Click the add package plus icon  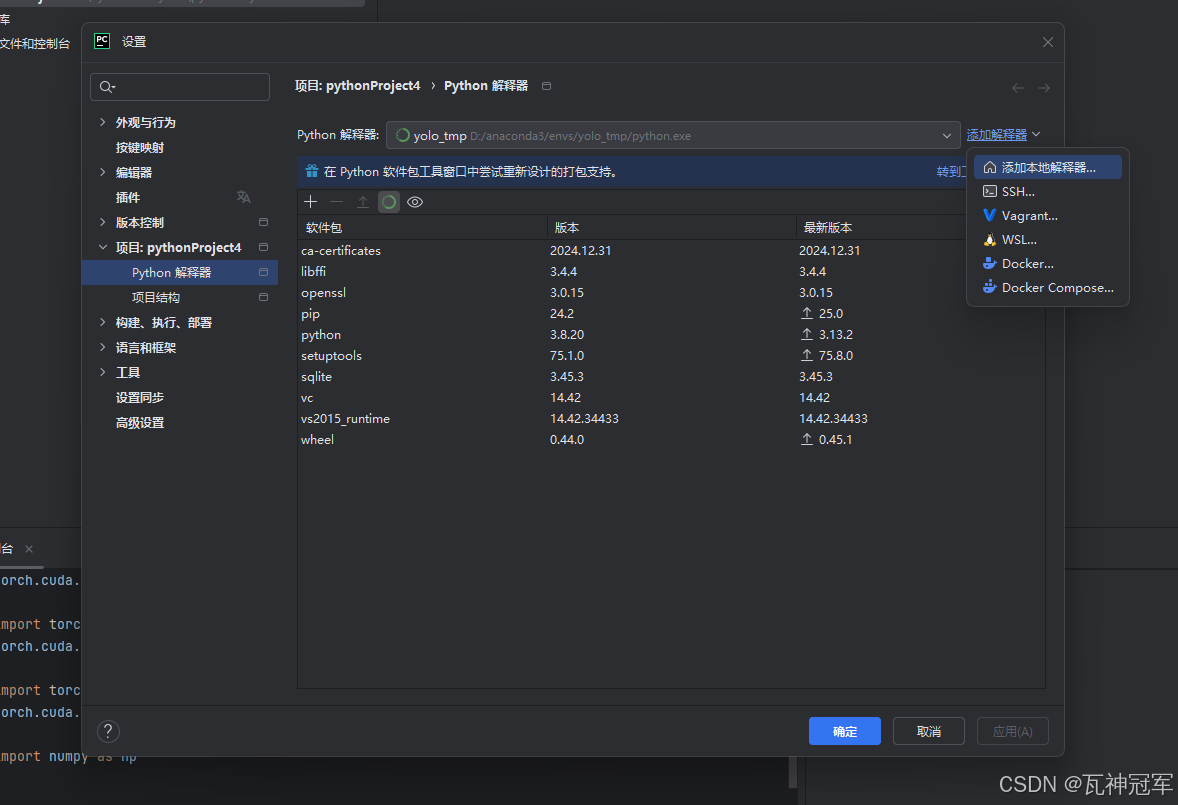310,202
